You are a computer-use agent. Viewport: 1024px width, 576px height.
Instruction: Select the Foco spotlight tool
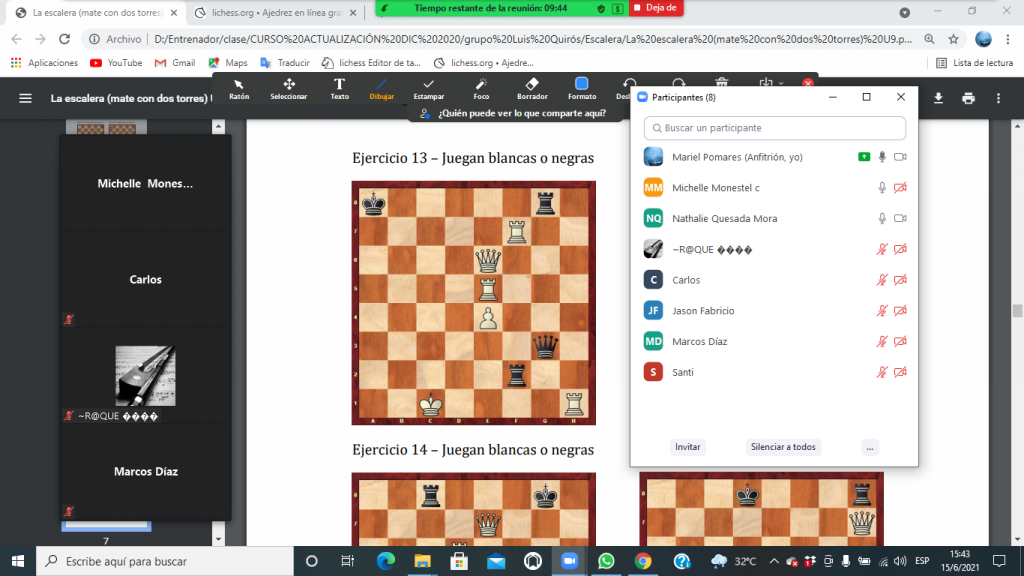481,89
